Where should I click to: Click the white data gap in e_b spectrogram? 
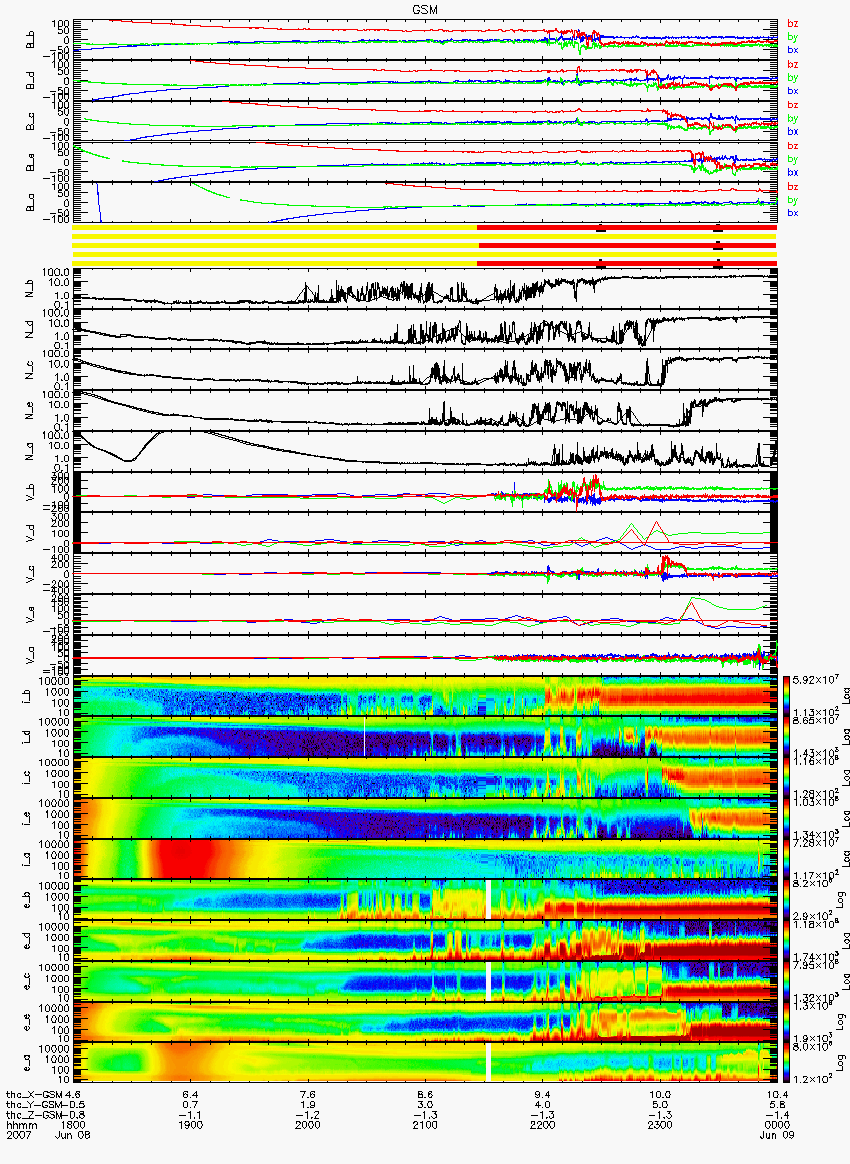[488, 900]
